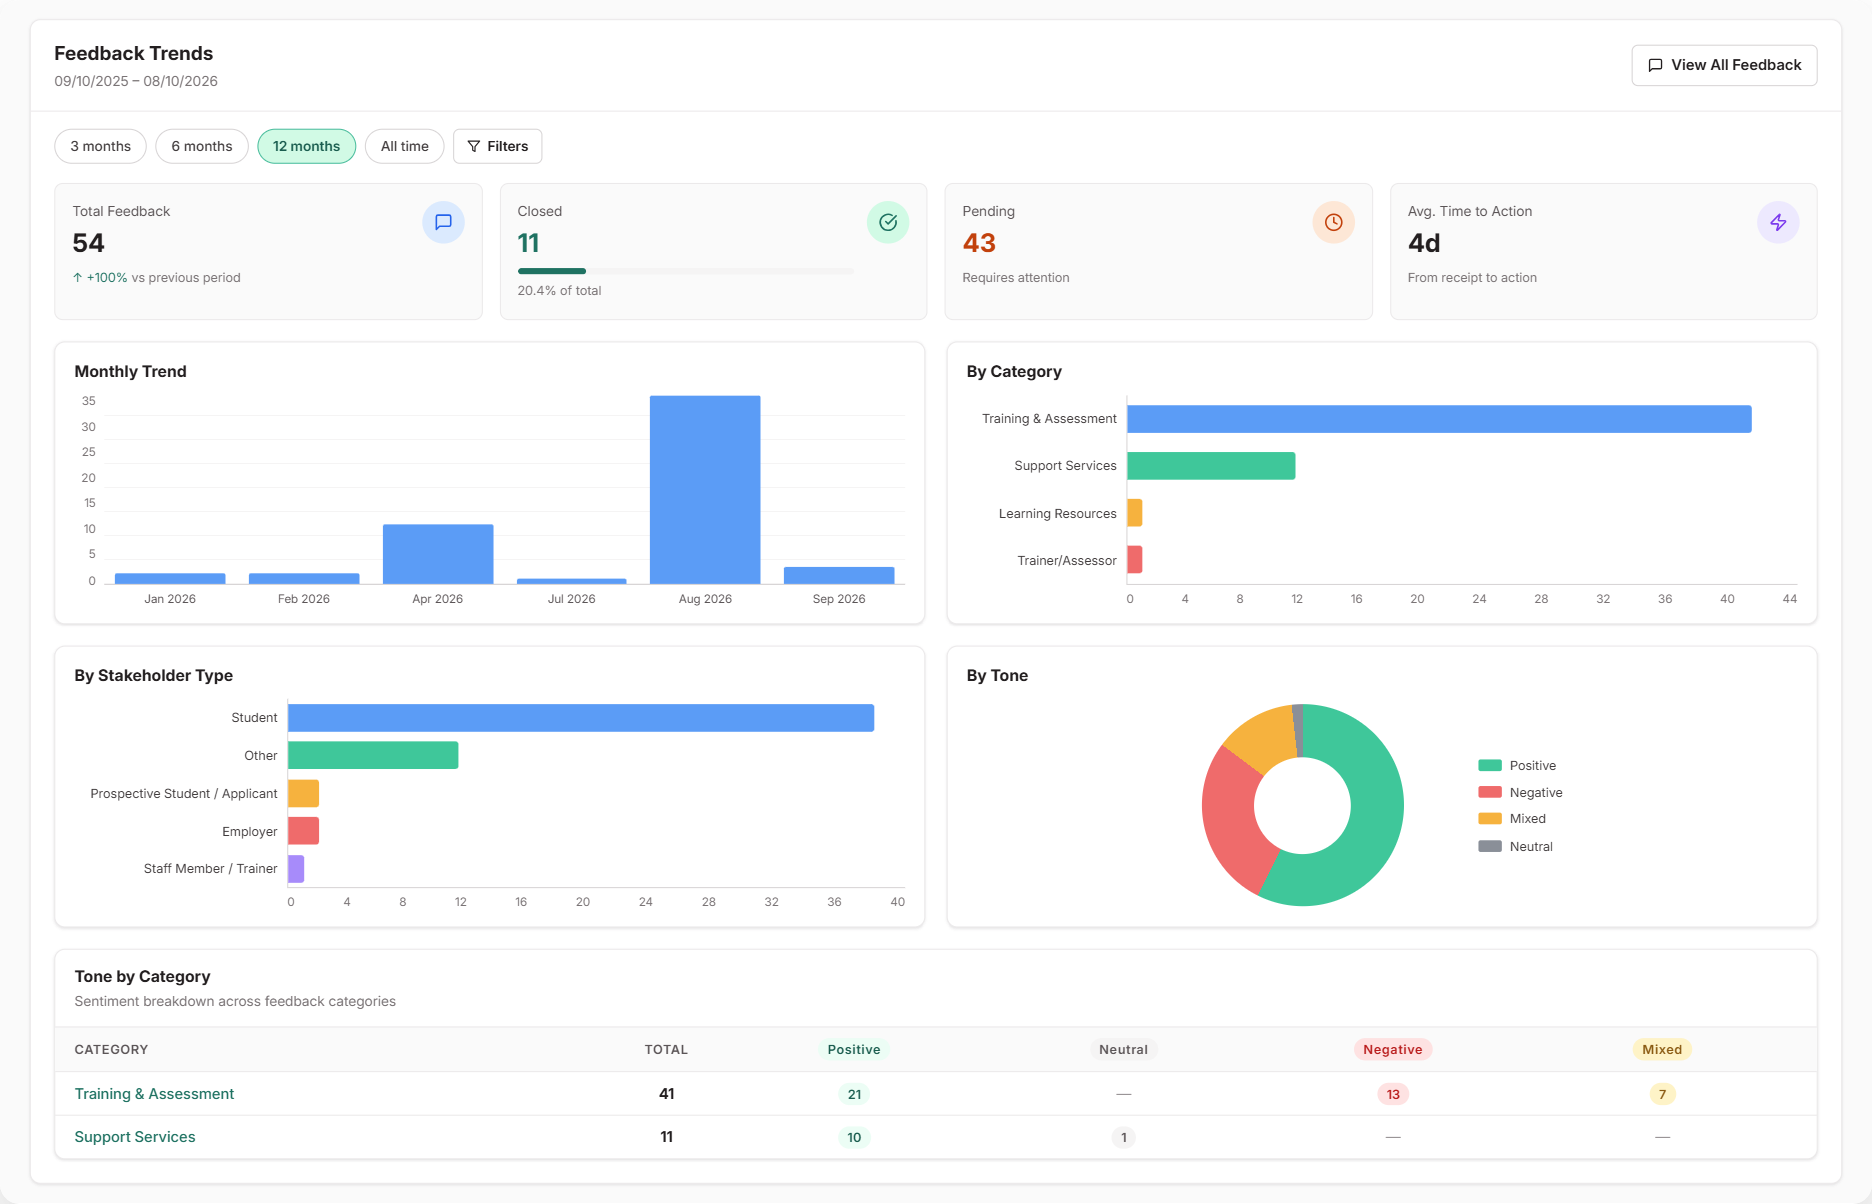Image resolution: width=1872 pixels, height=1204 pixels.
Task: Click the Employer bar in By Stakeholder Type
Action: point(304,831)
